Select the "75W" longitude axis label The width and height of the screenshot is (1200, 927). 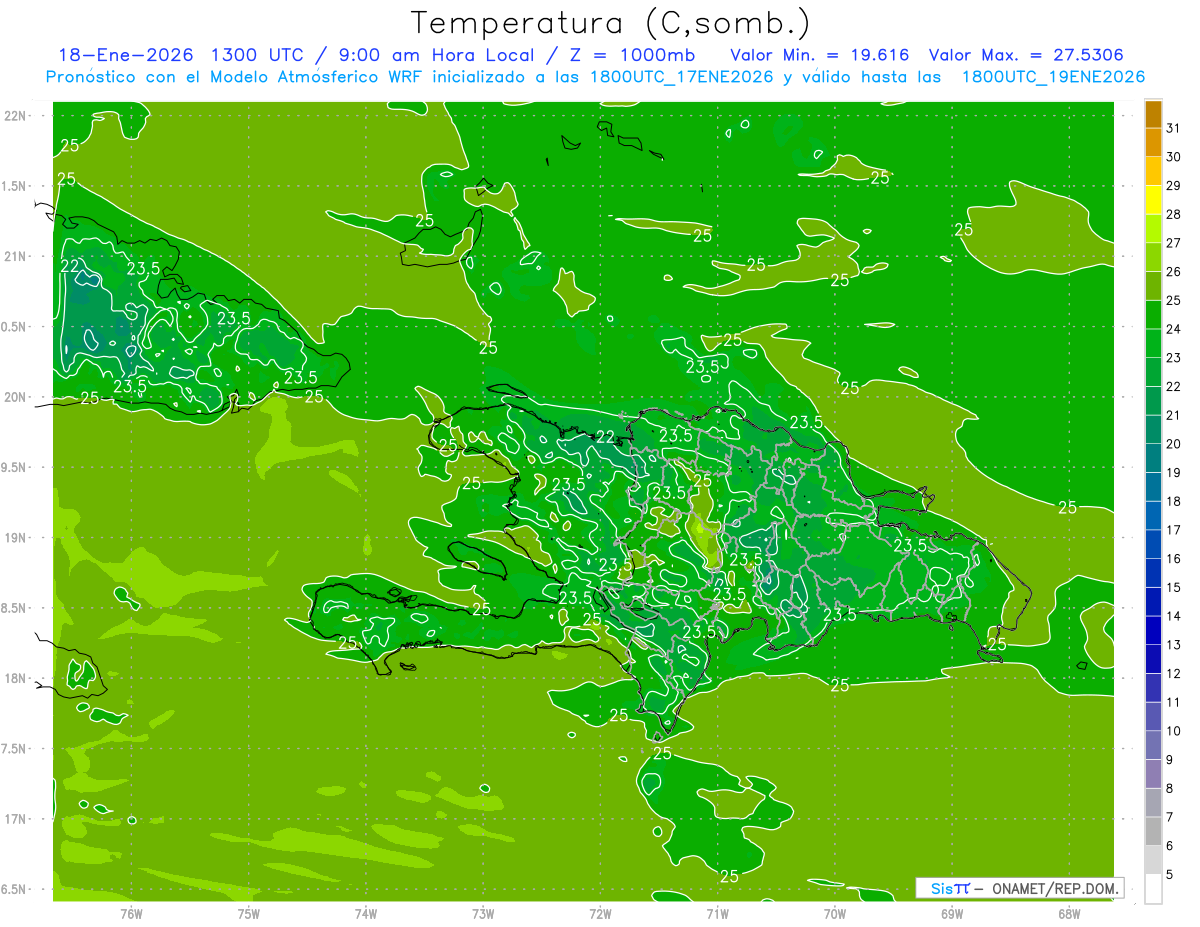(x=249, y=913)
